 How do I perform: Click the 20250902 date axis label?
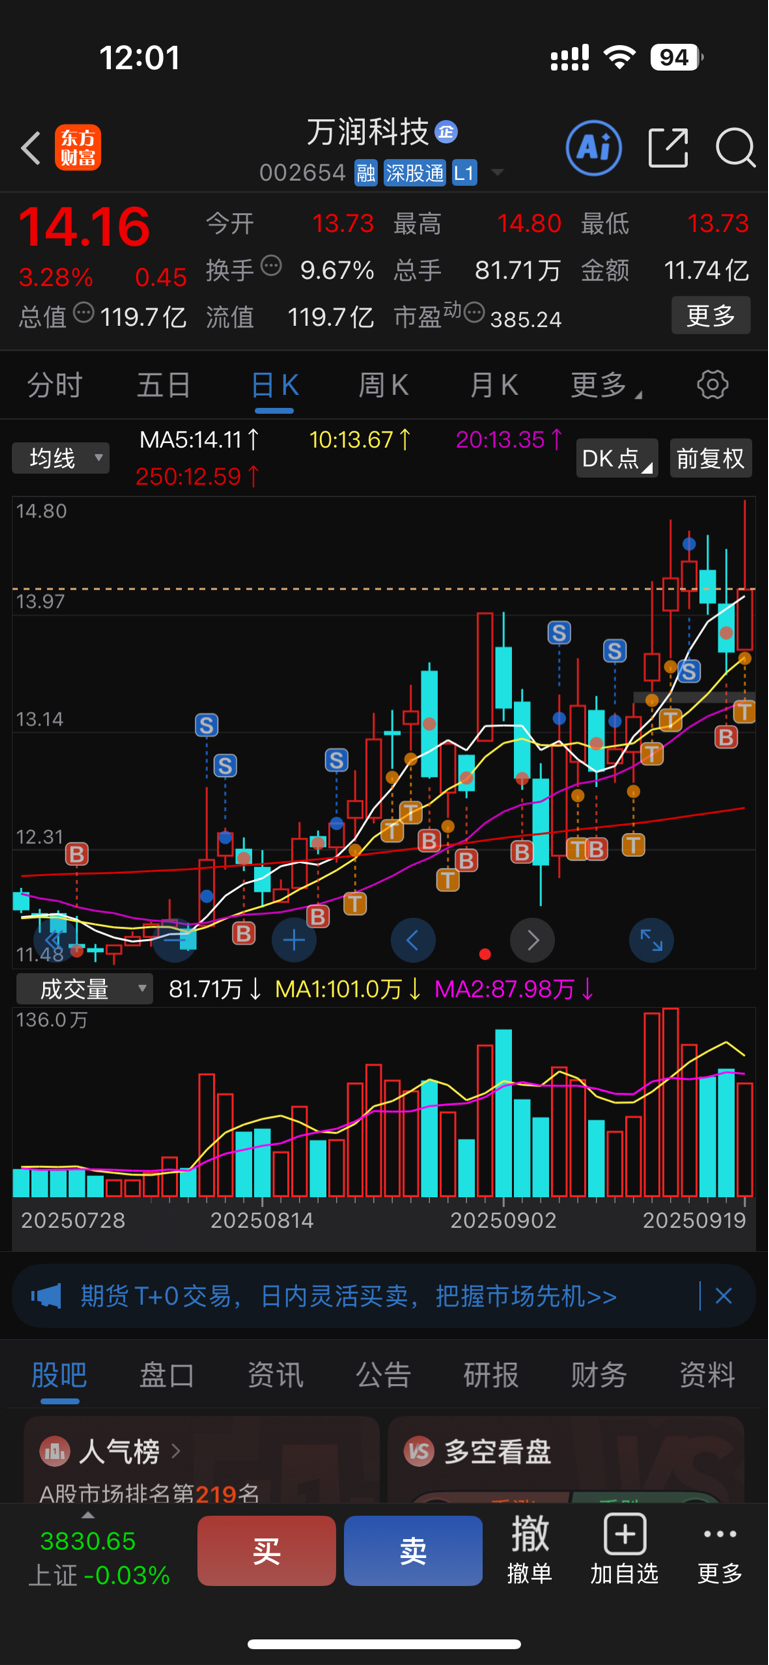click(503, 1221)
